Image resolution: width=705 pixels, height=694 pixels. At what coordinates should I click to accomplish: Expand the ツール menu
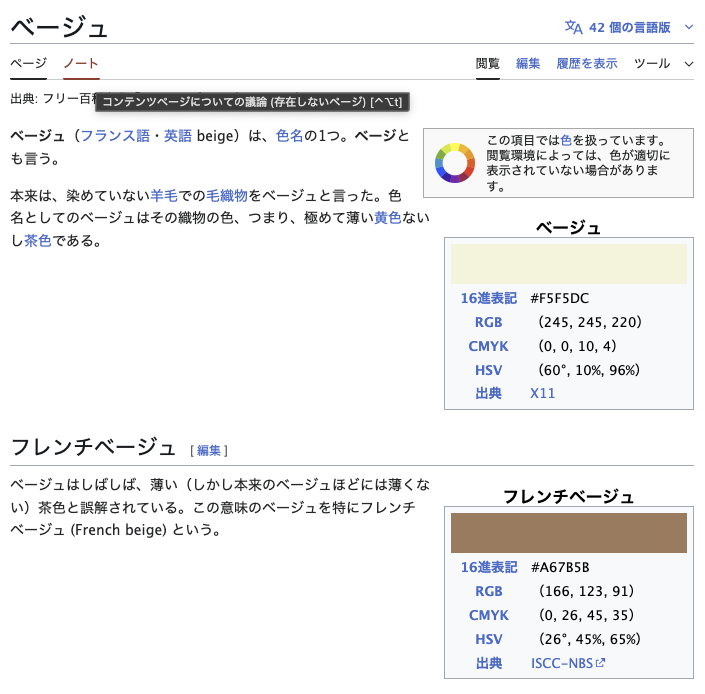point(663,63)
